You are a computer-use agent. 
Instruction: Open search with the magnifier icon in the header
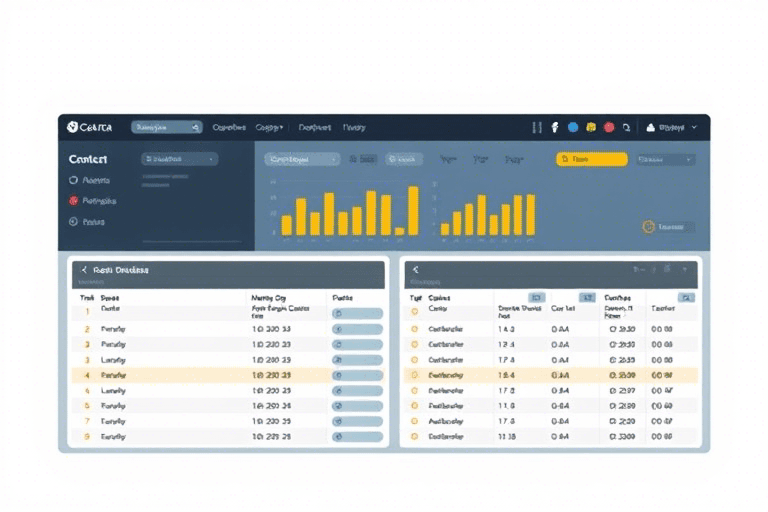[626, 128]
